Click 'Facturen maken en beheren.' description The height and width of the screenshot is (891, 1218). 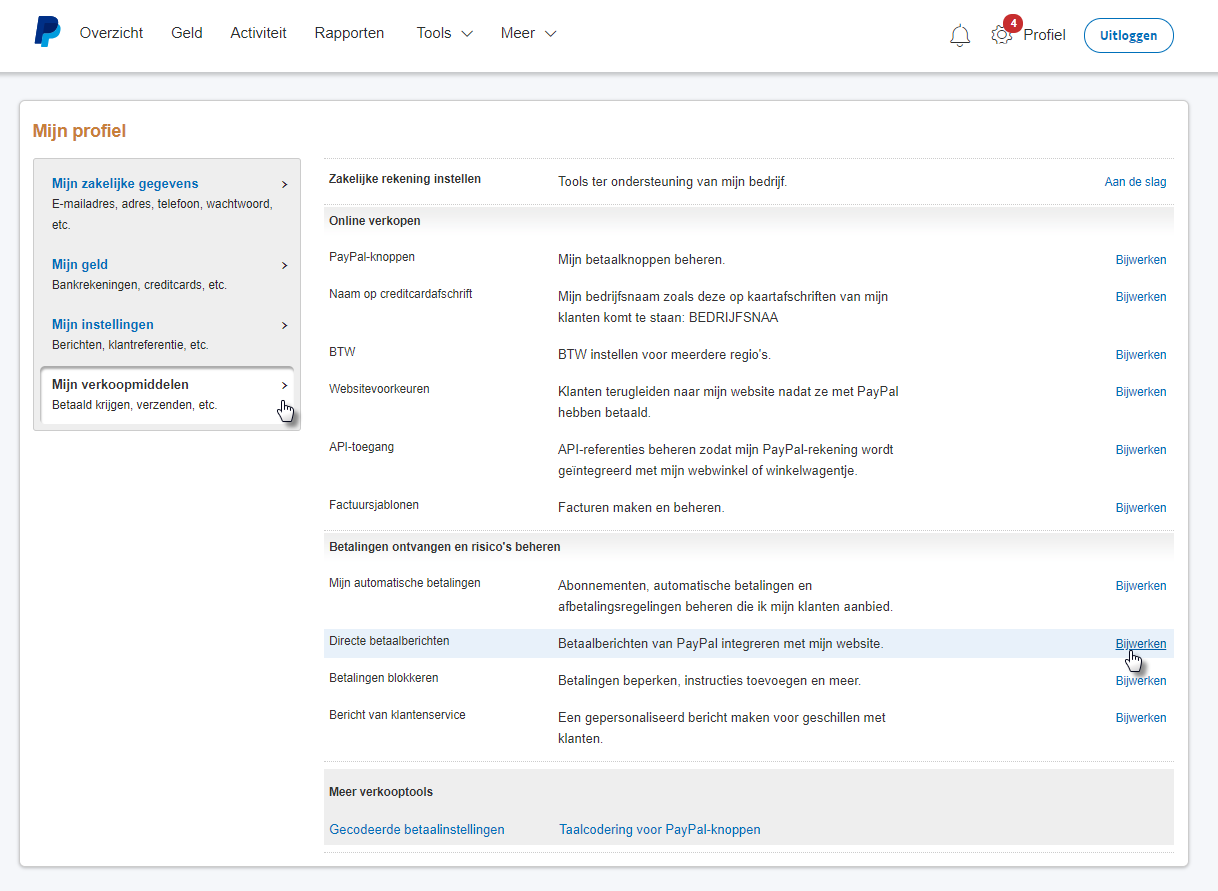[x=641, y=508]
